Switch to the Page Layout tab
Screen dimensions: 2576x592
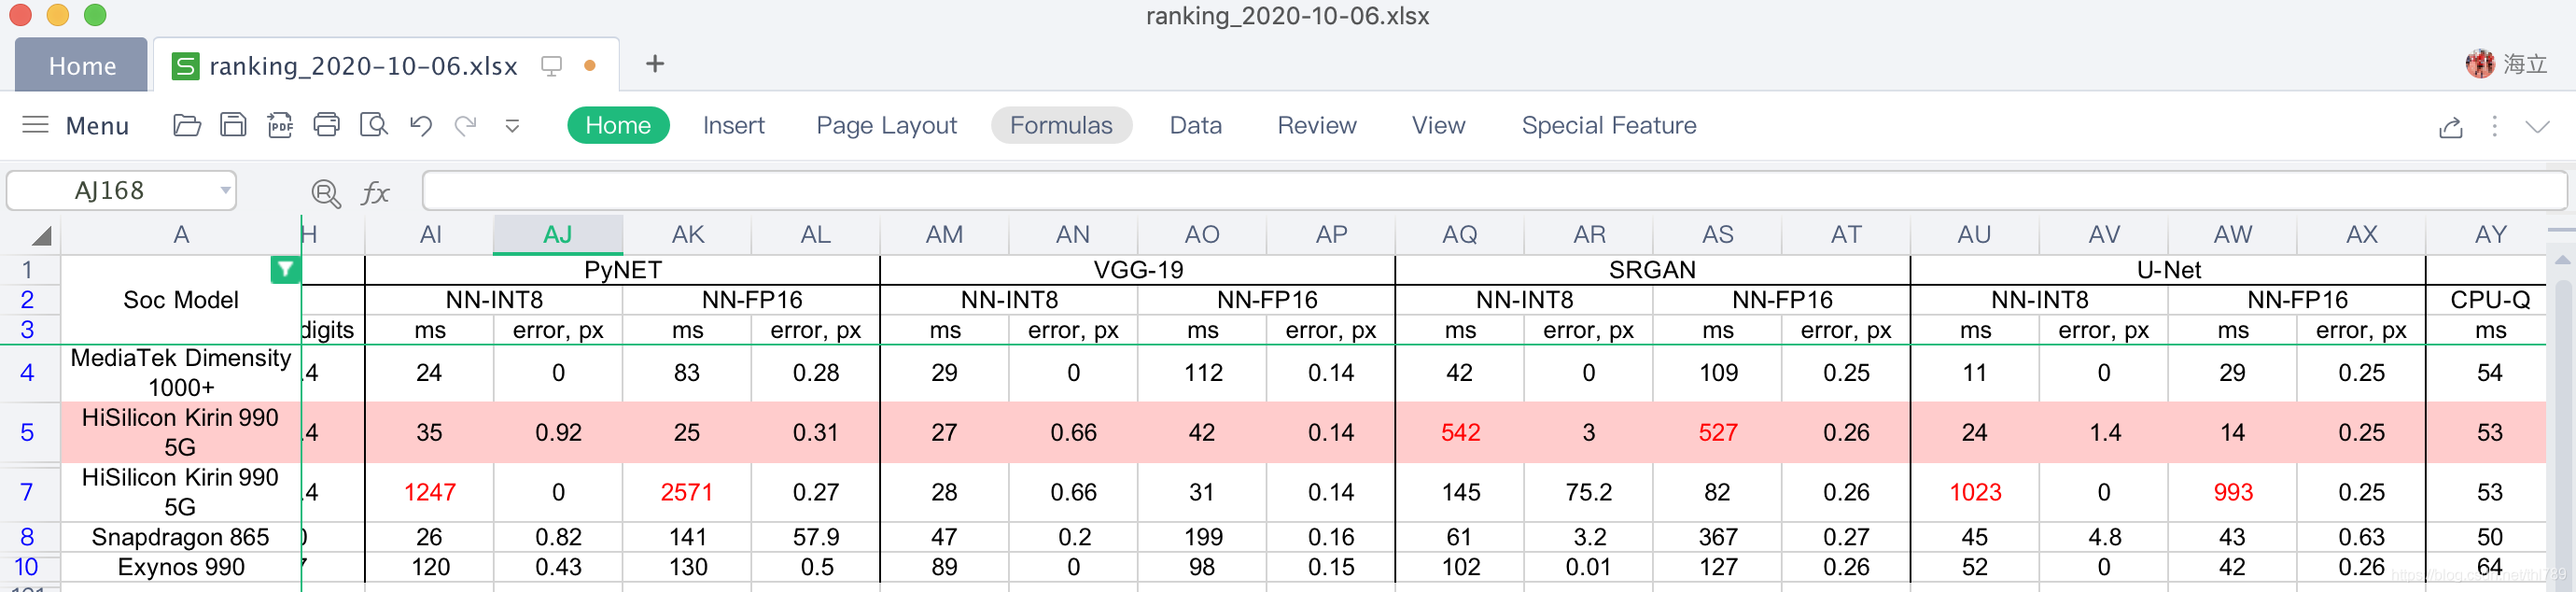(x=886, y=125)
